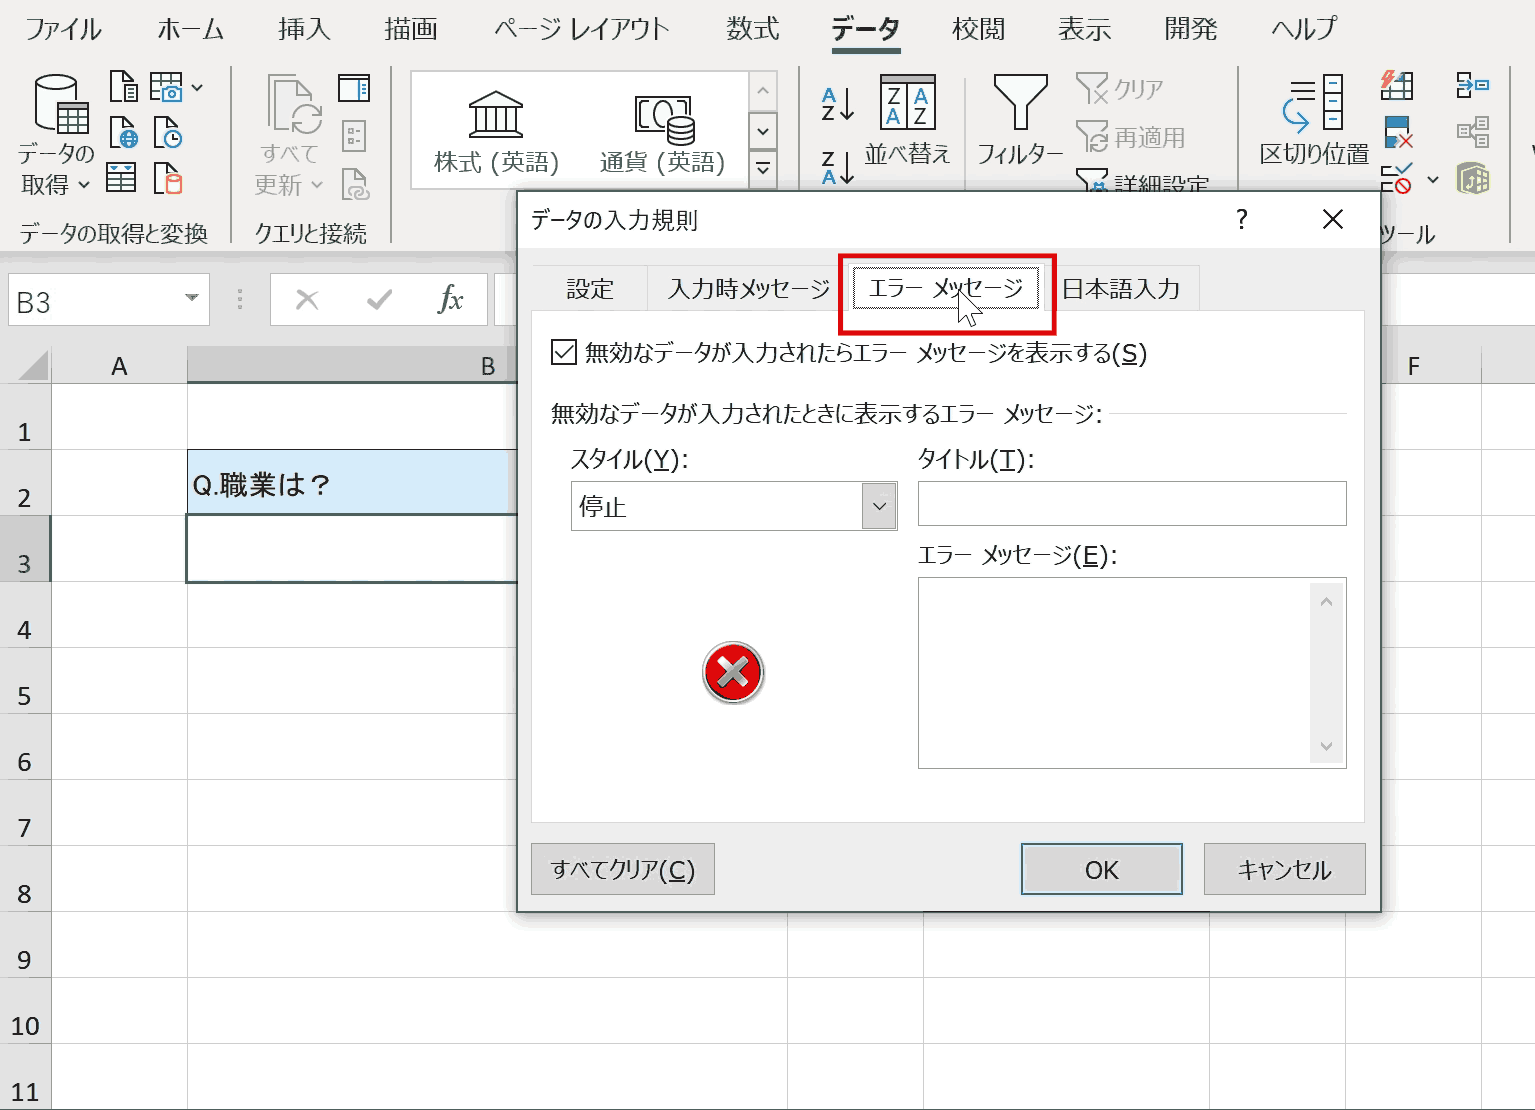Toggle the show error message checkbox
Screen dimensions: 1535x1110
[x=564, y=352]
